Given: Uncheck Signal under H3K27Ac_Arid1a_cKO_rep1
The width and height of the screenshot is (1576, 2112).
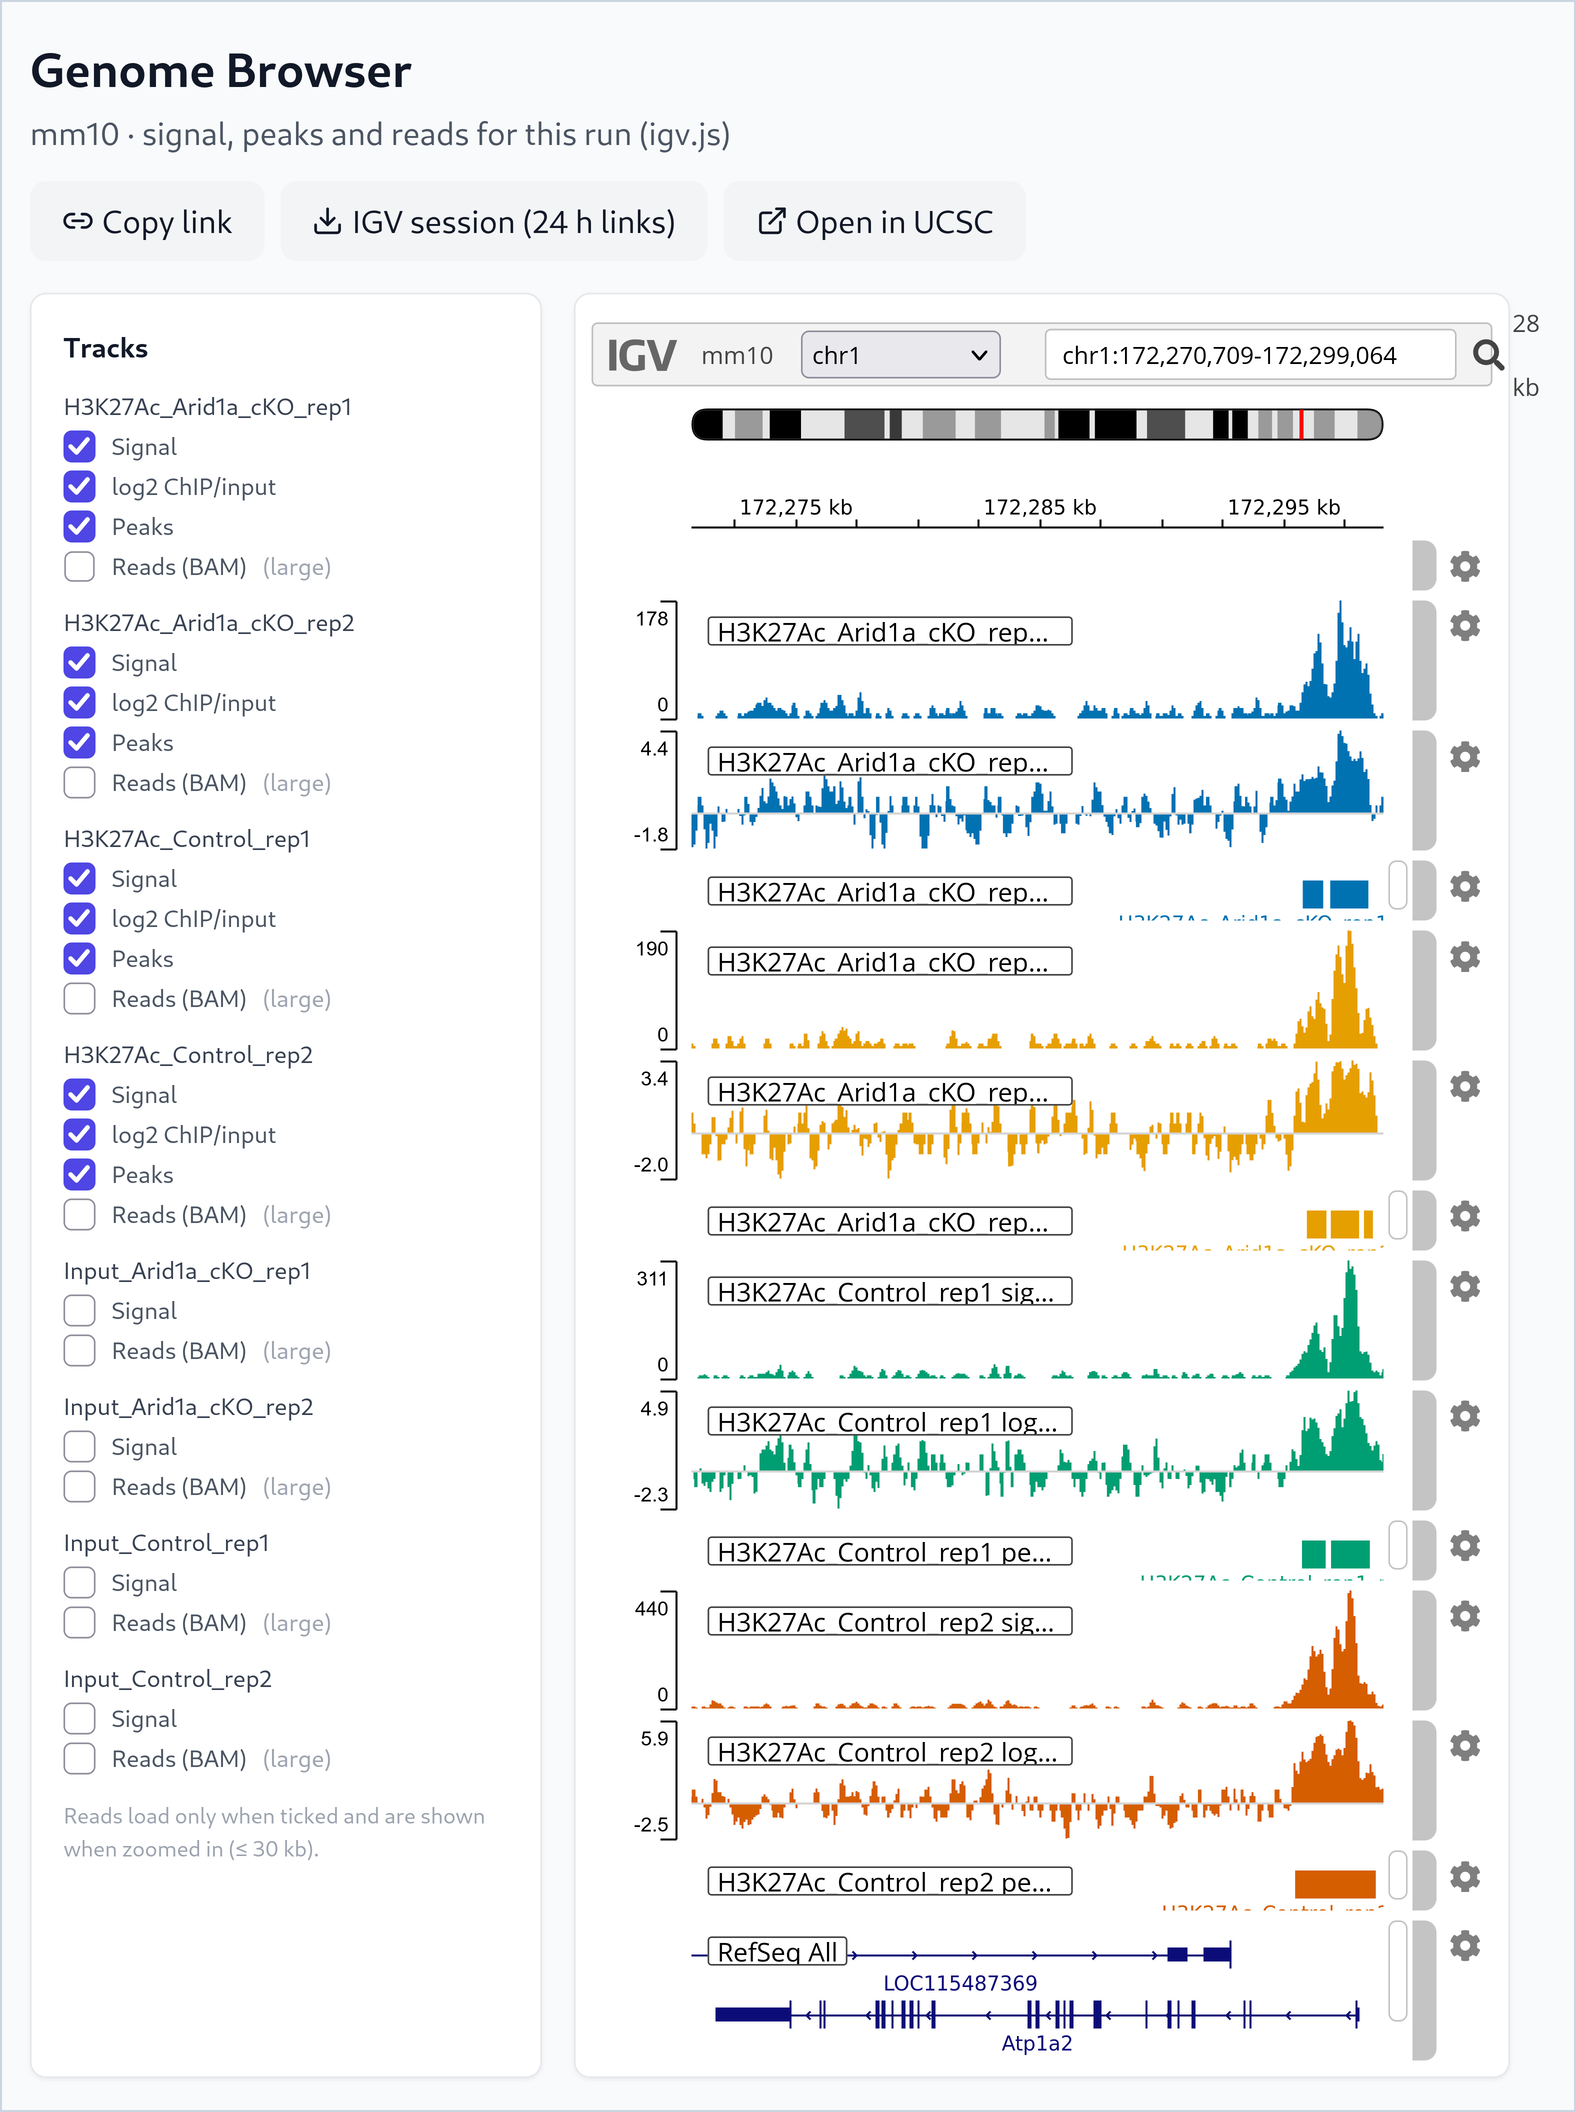Looking at the screenshot, I should coord(80,447).
